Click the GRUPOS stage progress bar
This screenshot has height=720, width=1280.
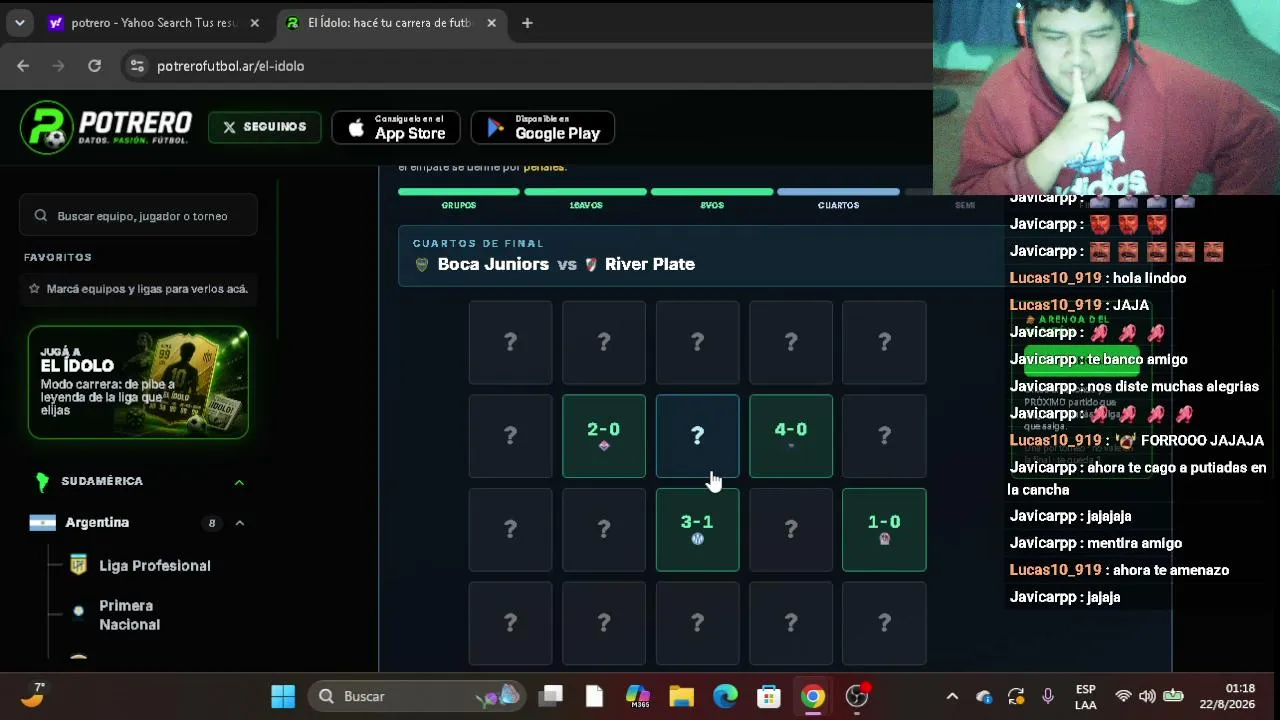click(x=459, y=191)
